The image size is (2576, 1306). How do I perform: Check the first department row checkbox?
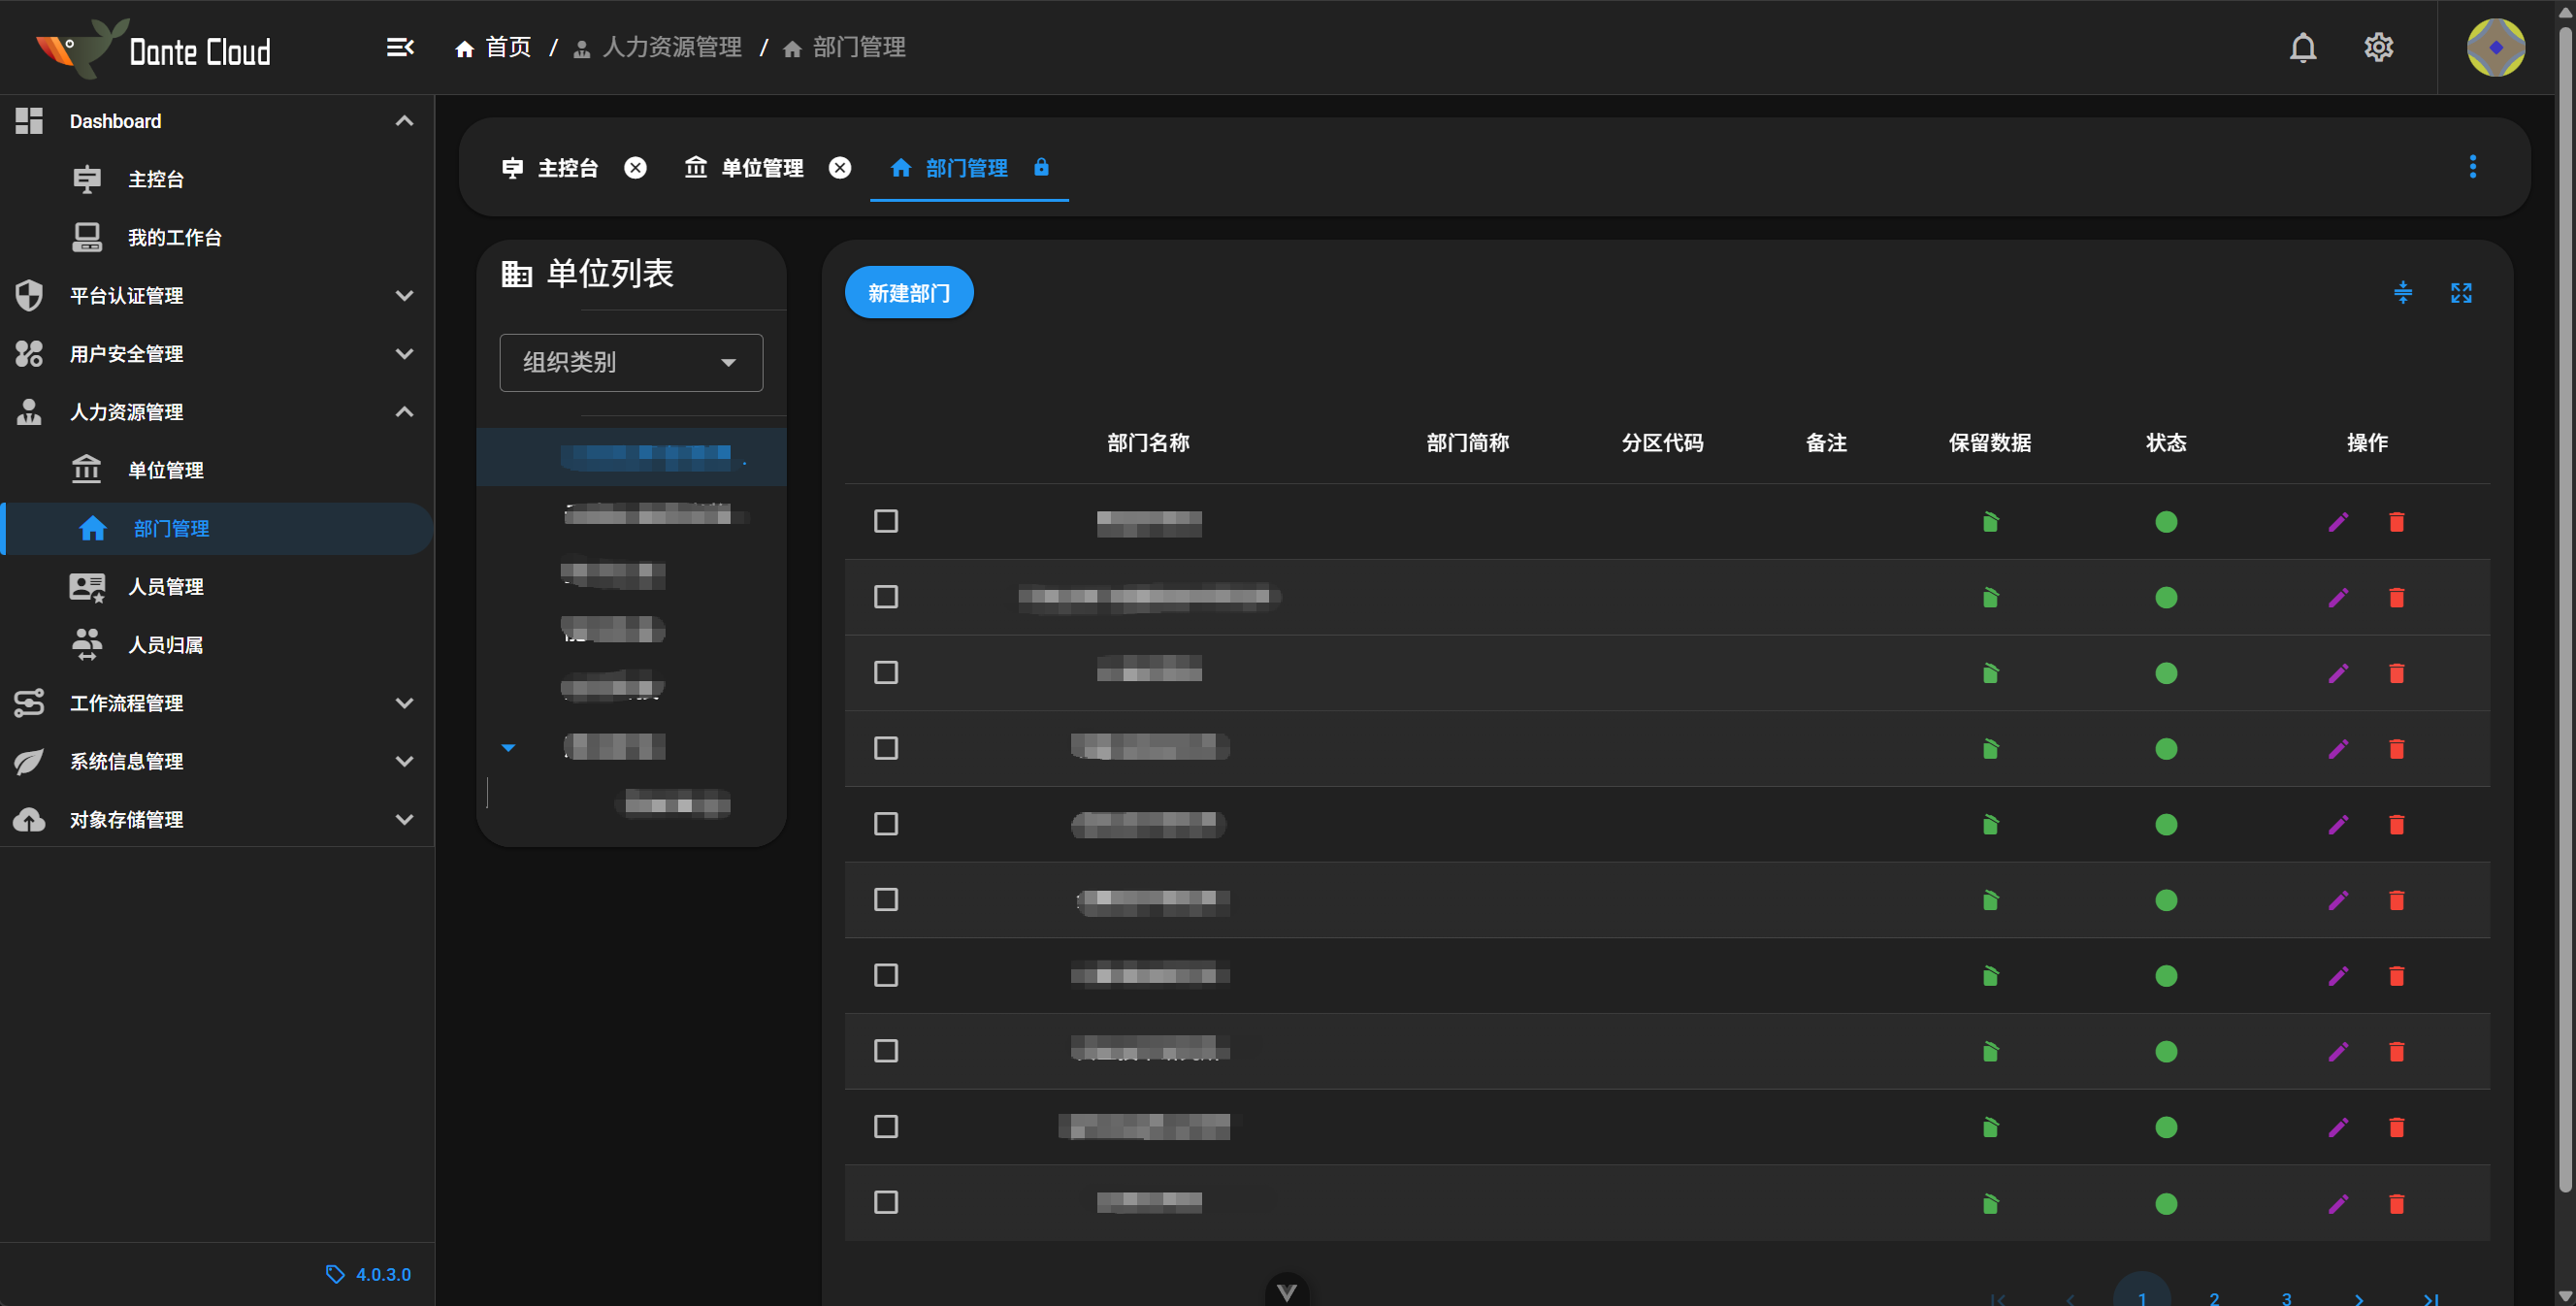point(885,521)
